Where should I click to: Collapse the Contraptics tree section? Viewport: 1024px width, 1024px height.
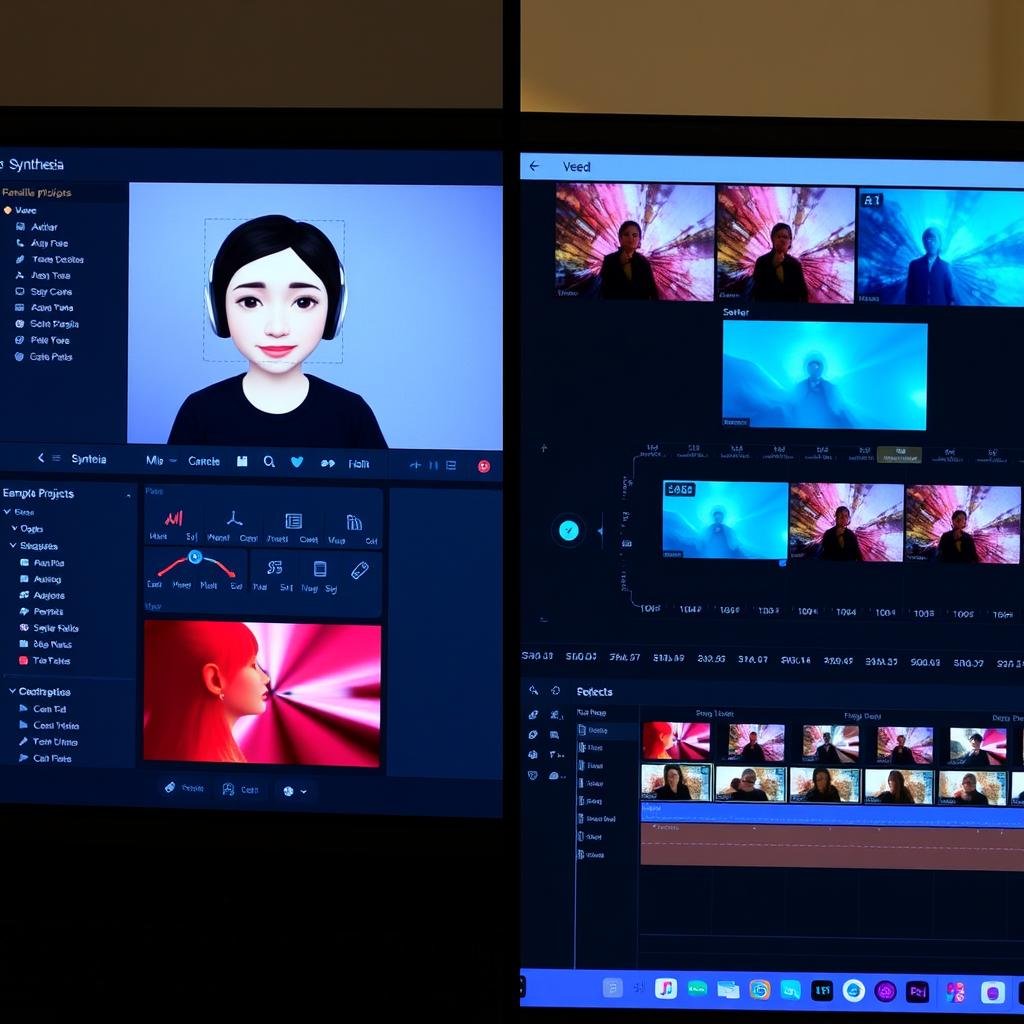tap(12, 691)
